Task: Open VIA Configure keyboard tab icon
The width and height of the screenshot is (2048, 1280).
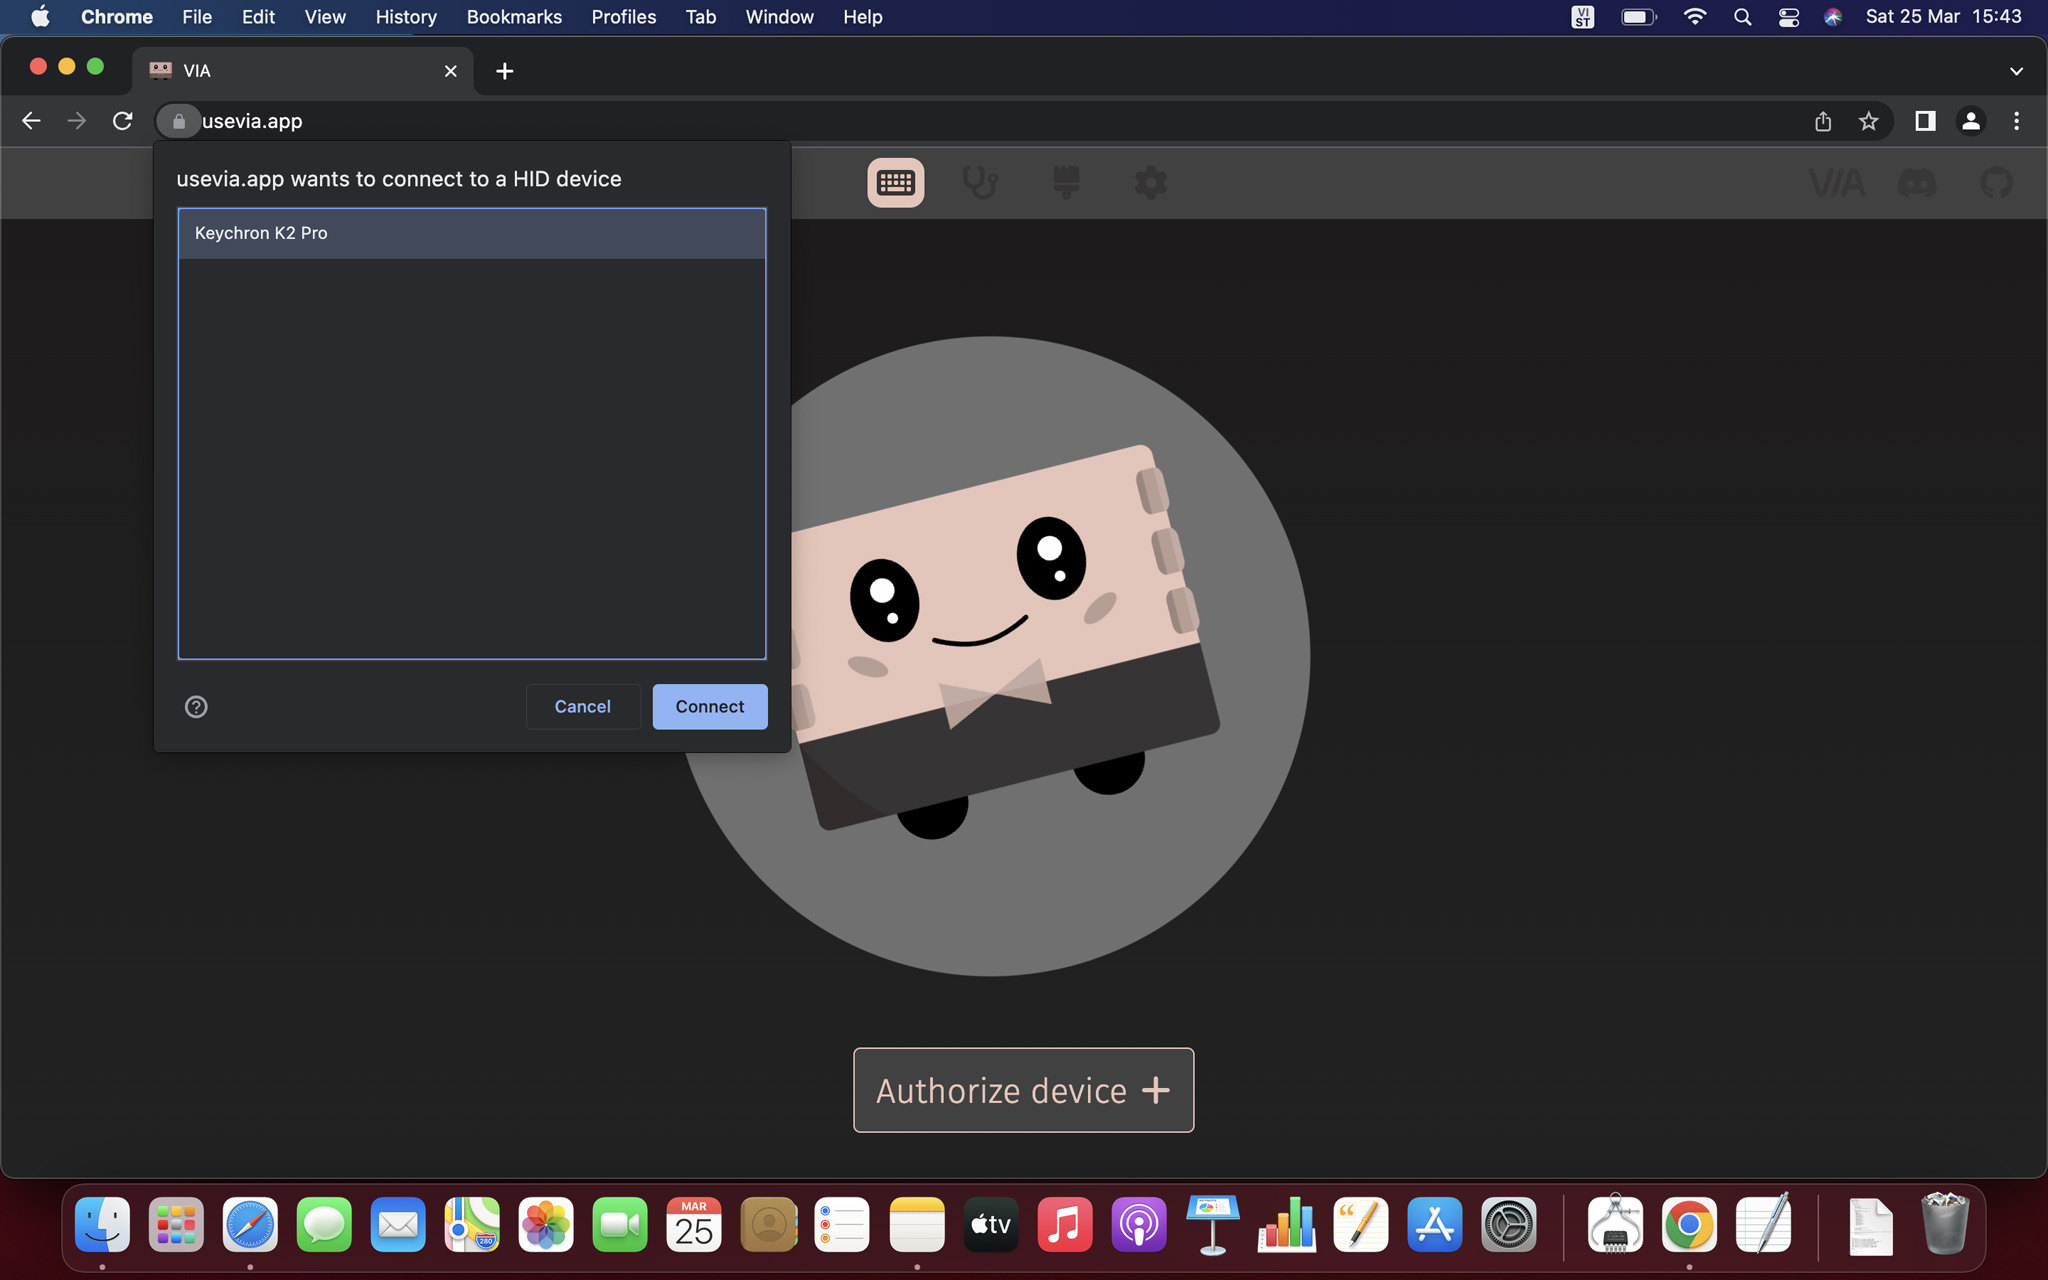Action: pos(895,183)
